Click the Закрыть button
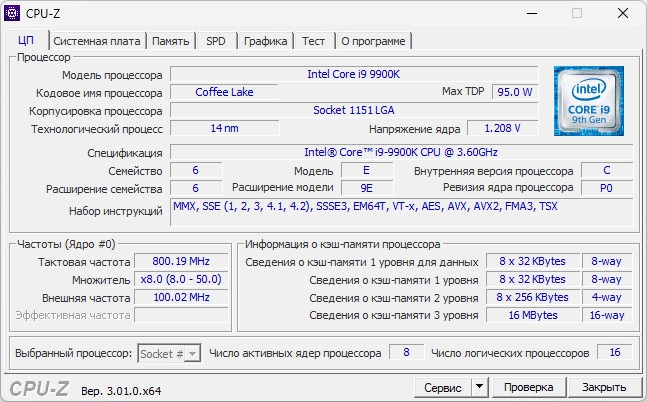The width and height of the screenshot is (647, 402). (604, 387)
